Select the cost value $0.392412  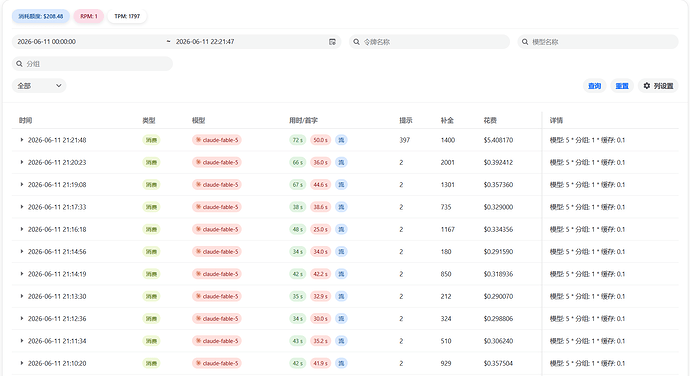(x=498, y=162)
